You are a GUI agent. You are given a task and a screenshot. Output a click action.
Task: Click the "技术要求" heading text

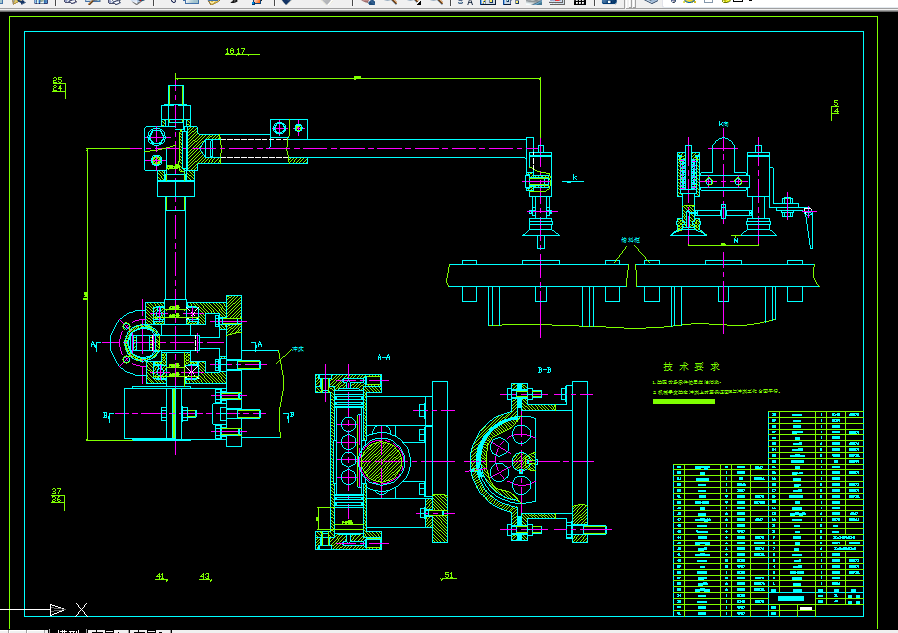click(691, 367)
